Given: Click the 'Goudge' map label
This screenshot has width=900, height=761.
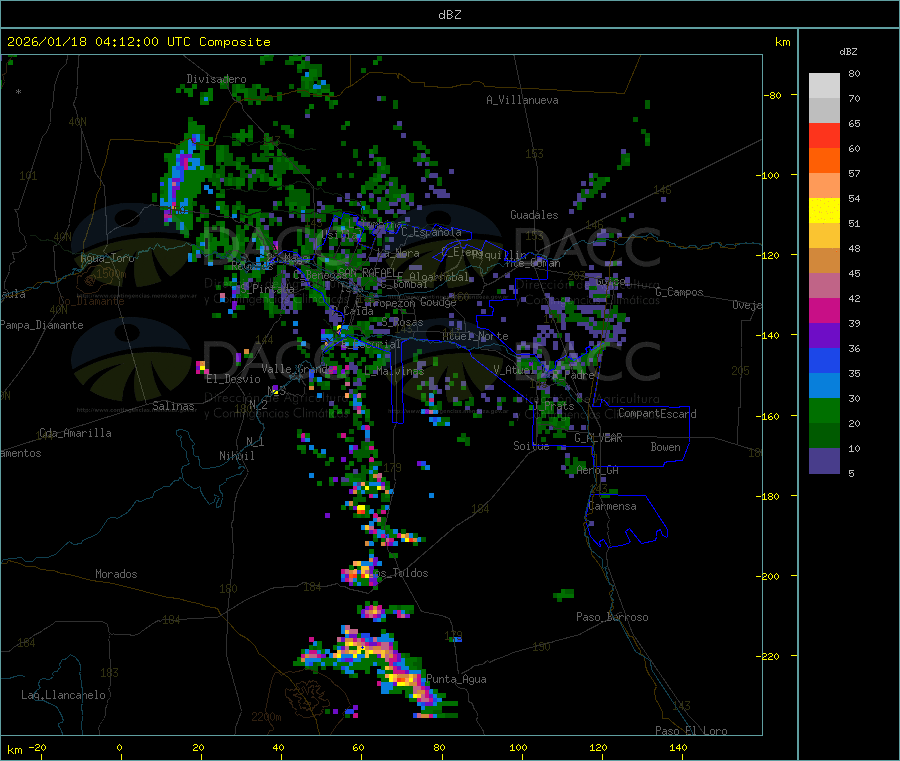Looking at the screenshot, I should tap(438, 302).
